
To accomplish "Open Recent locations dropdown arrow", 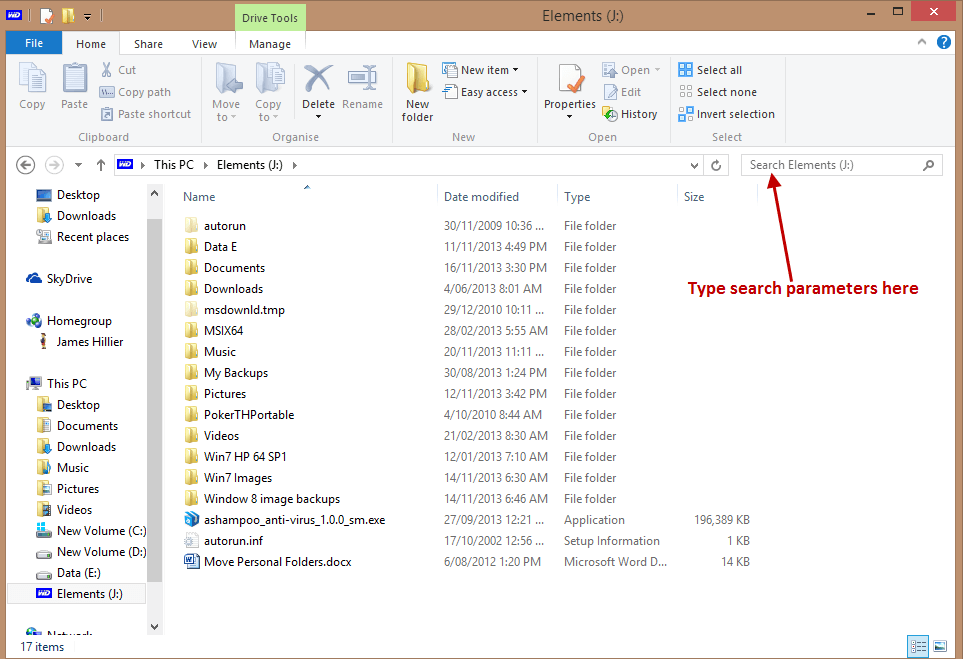I will 78,165.
